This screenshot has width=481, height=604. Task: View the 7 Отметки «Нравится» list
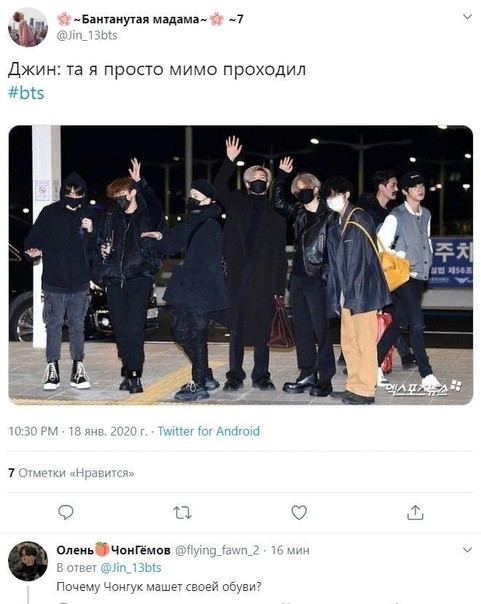point(71,473)
